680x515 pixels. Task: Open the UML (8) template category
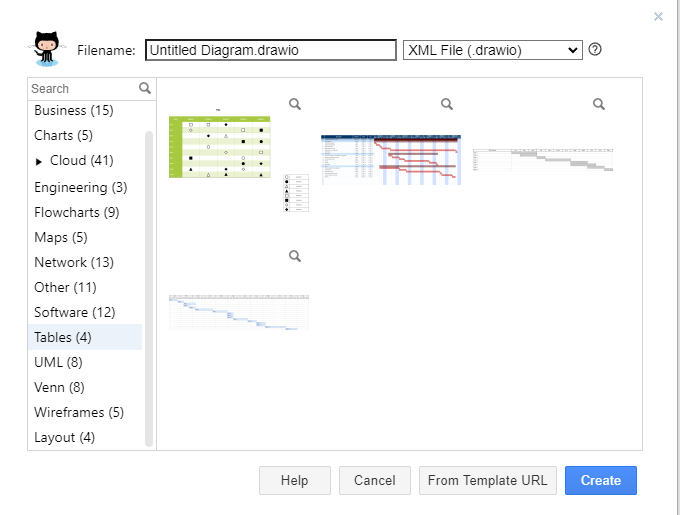(58, 362)
